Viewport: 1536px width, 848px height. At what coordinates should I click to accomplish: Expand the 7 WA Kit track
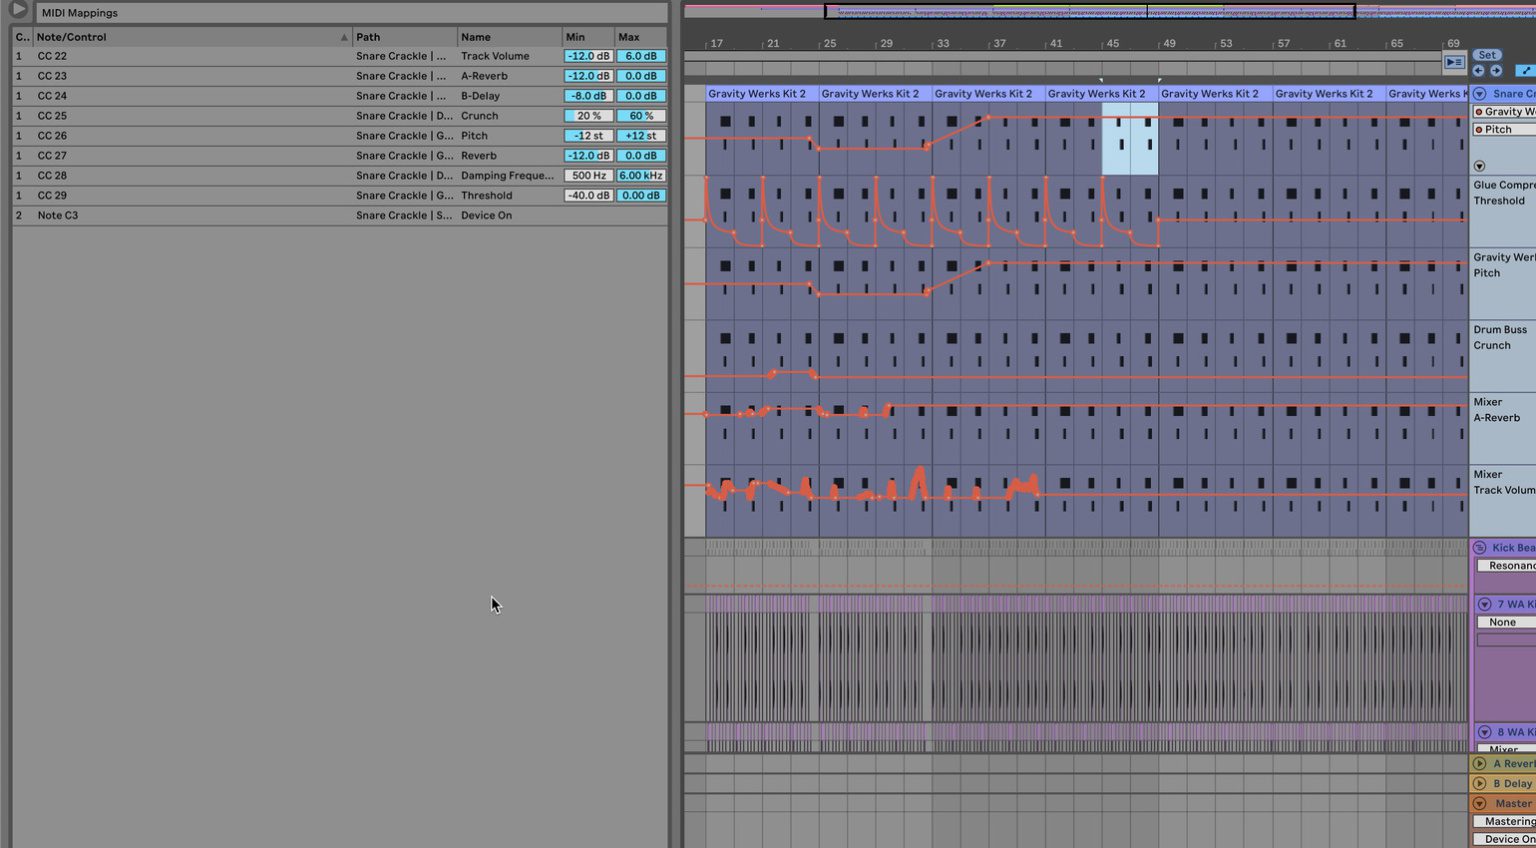[1482, 604]
